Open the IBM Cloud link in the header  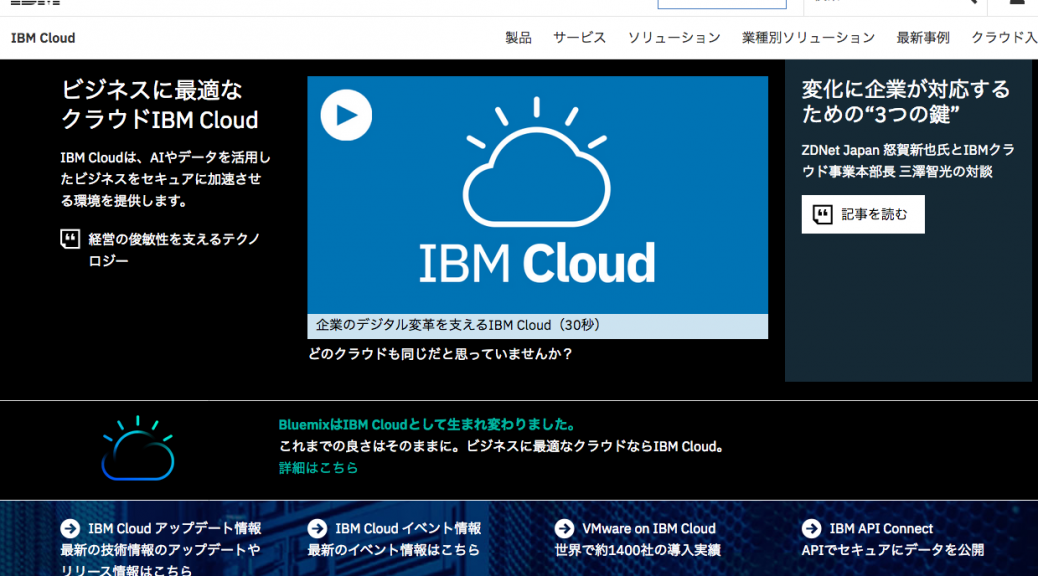click(x=42, y=37)
